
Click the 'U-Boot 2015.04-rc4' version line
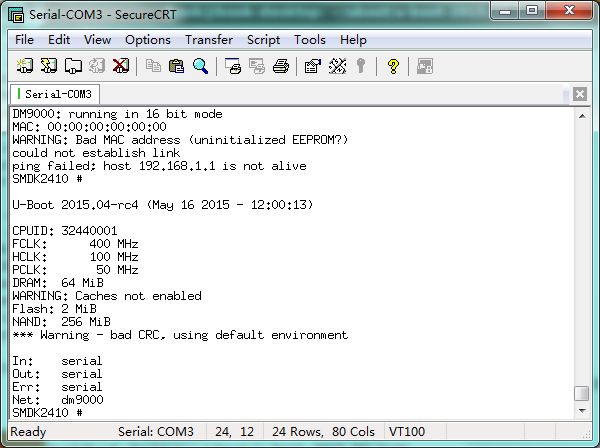[163, 205]
